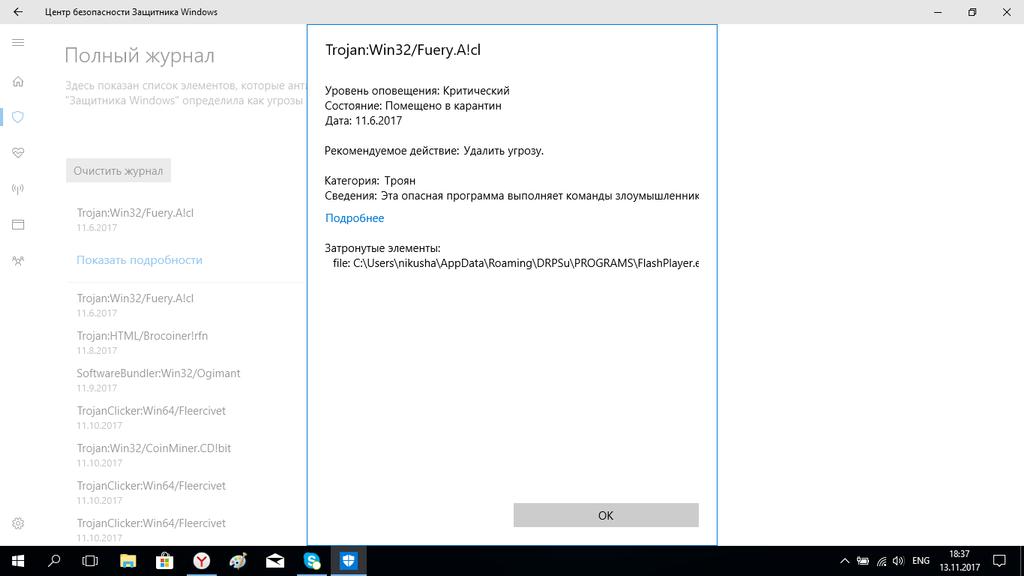Open the paint palette app on taskbar
The image size is (1024, 576).
tap(238, 561)
